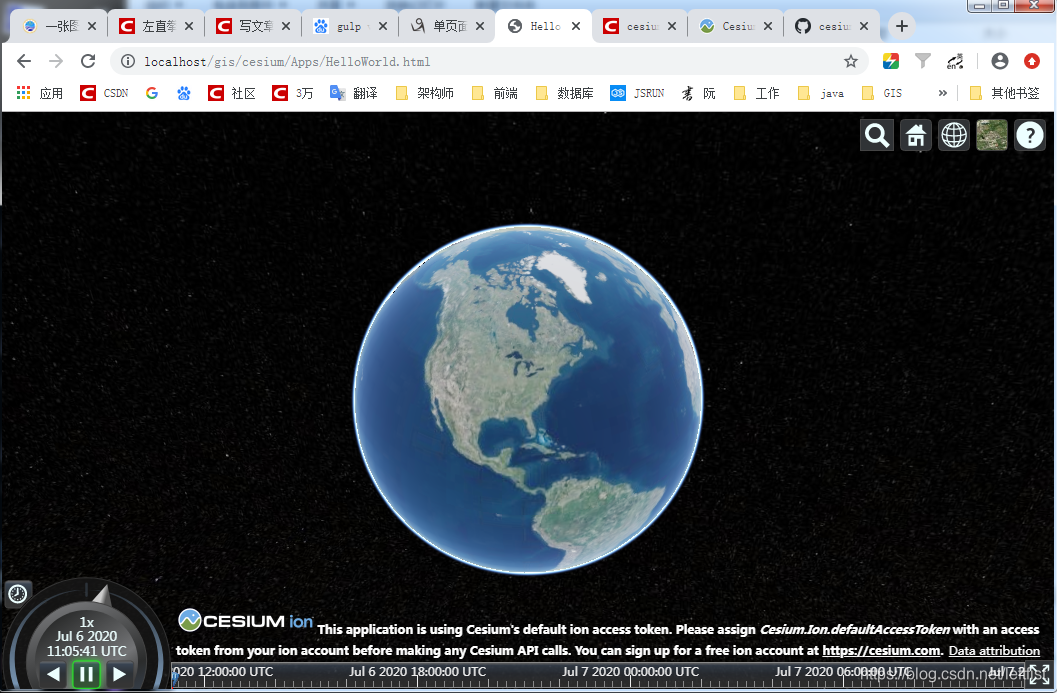Go forward in browser history

[x=56, y=61]
